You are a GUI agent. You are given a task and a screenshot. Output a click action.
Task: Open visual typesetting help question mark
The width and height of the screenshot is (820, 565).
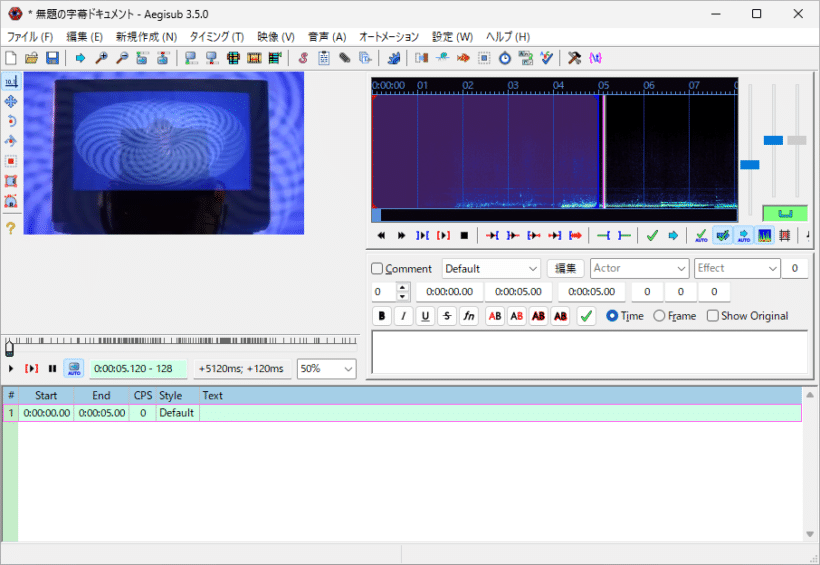coord(11,228)
